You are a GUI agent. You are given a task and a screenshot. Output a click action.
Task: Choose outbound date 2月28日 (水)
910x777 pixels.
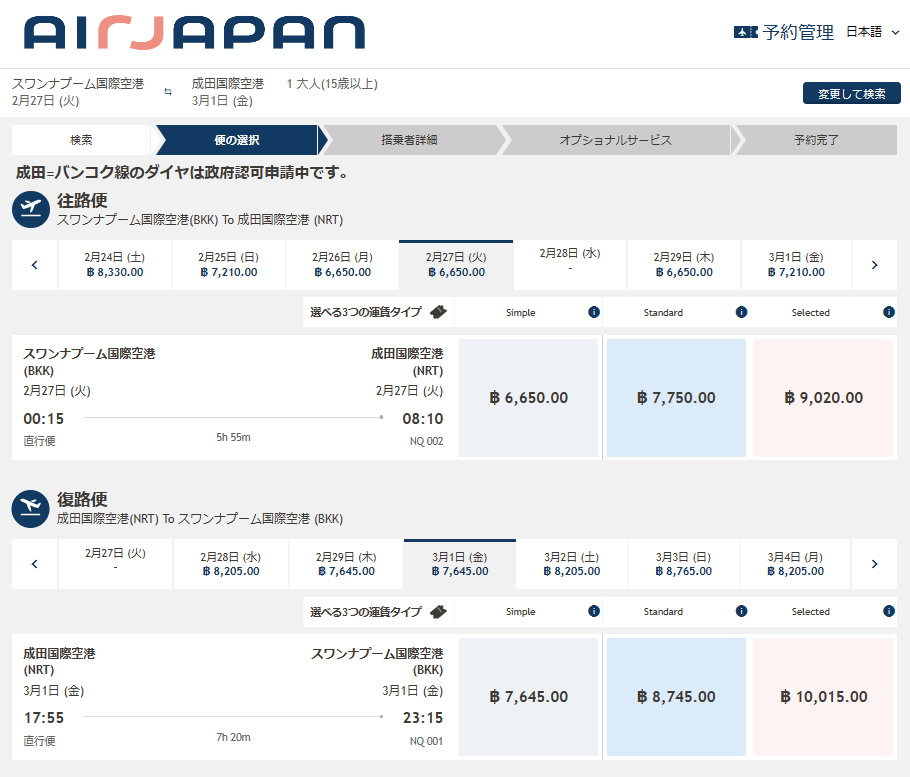pos(570,265)
